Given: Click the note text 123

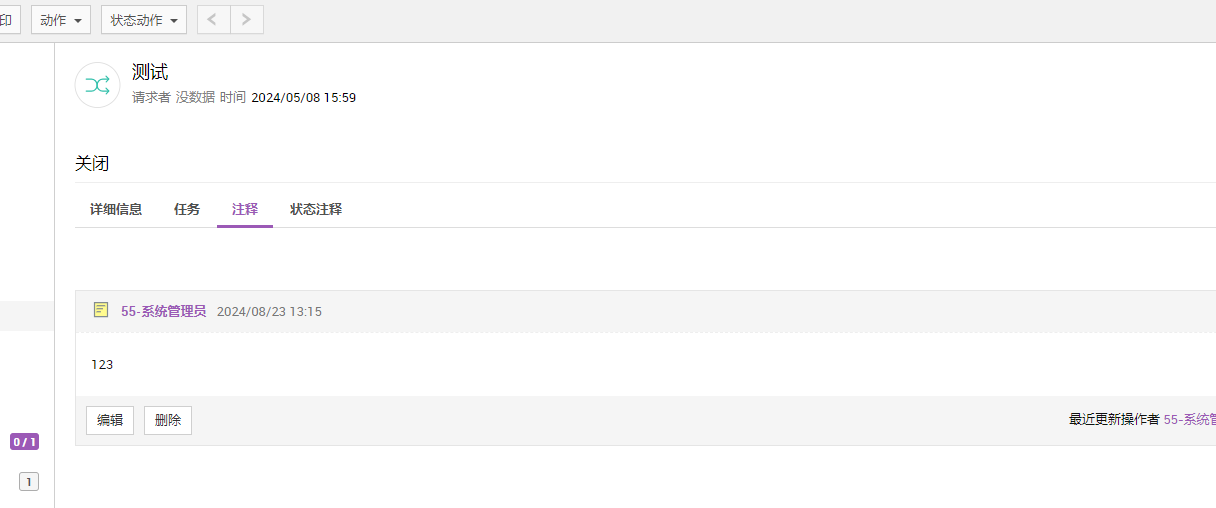Looking at the screenshot, I should (102, 365).
